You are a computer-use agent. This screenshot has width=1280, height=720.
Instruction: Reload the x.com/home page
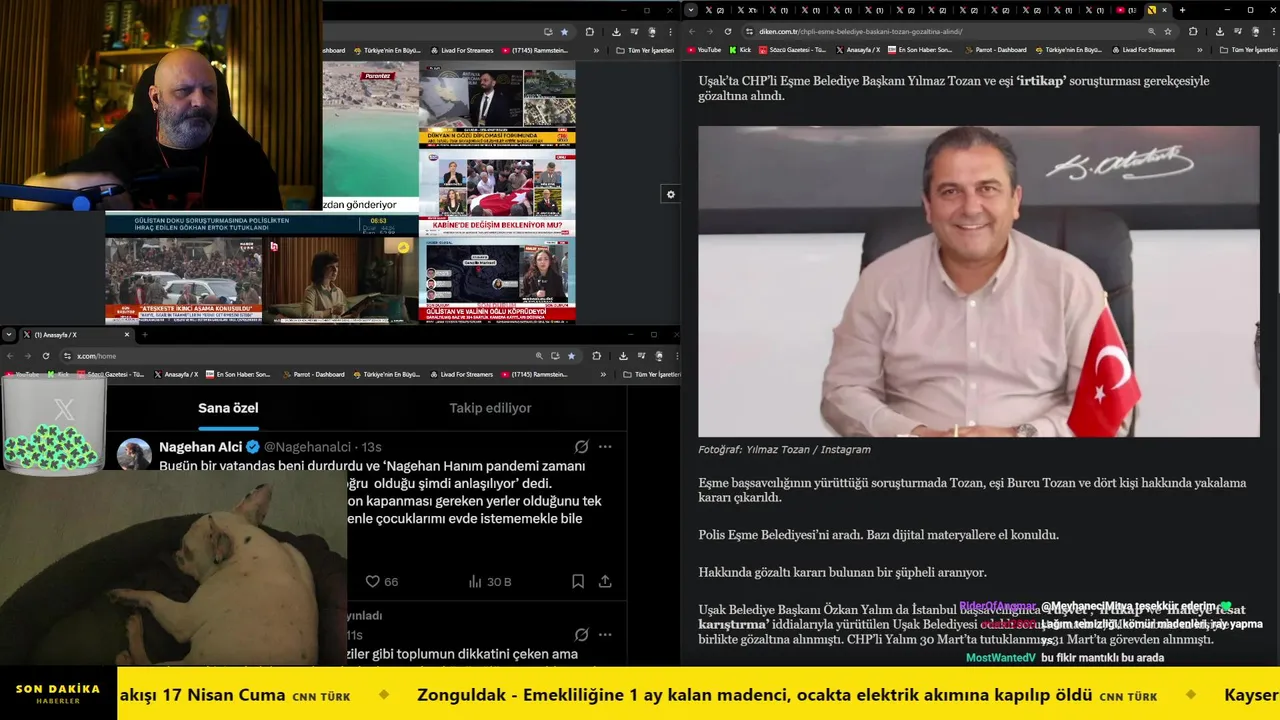[x=46, y=356]
